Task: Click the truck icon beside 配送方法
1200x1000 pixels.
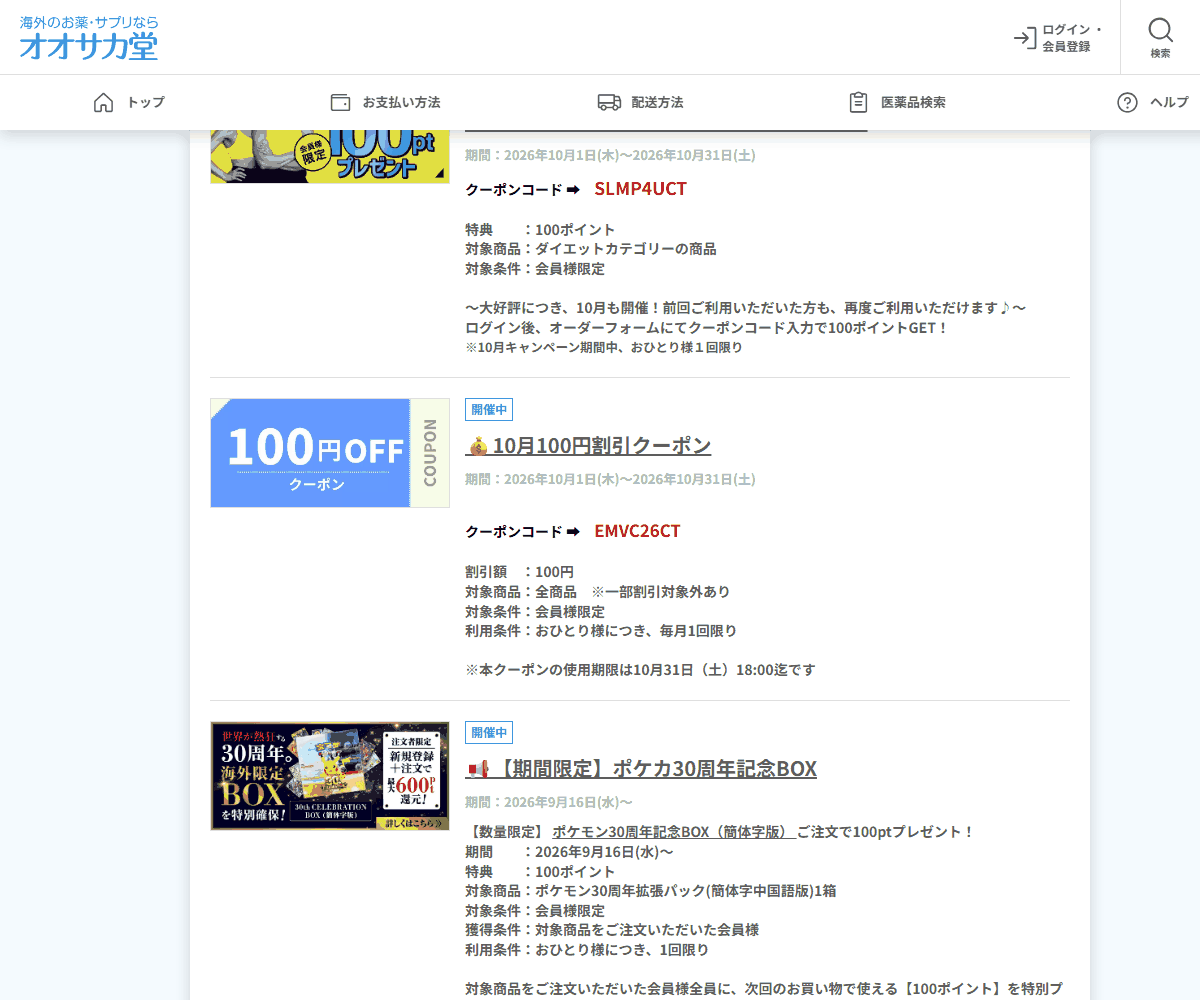Action: pyautogui.click(x=609, y=102)
